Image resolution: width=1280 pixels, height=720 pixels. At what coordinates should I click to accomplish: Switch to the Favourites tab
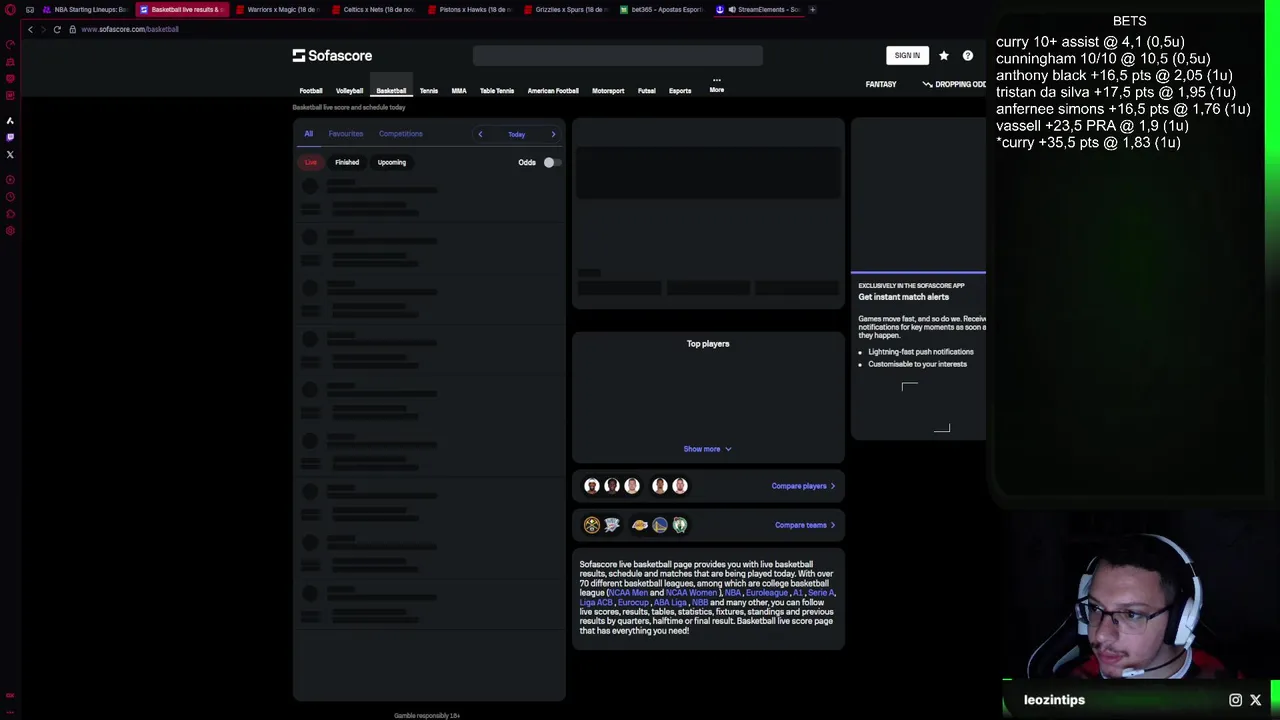(x=346, y=134)
